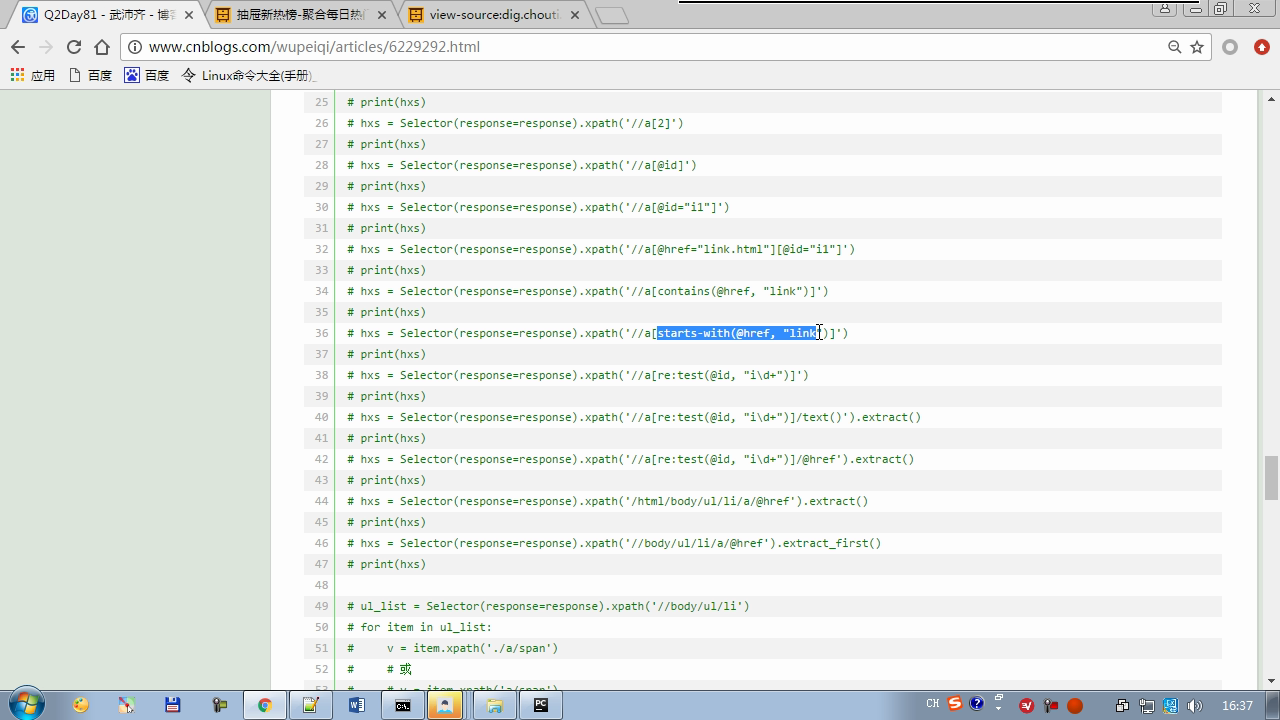Click line 52 comment '# 或'

pos(380,669)
